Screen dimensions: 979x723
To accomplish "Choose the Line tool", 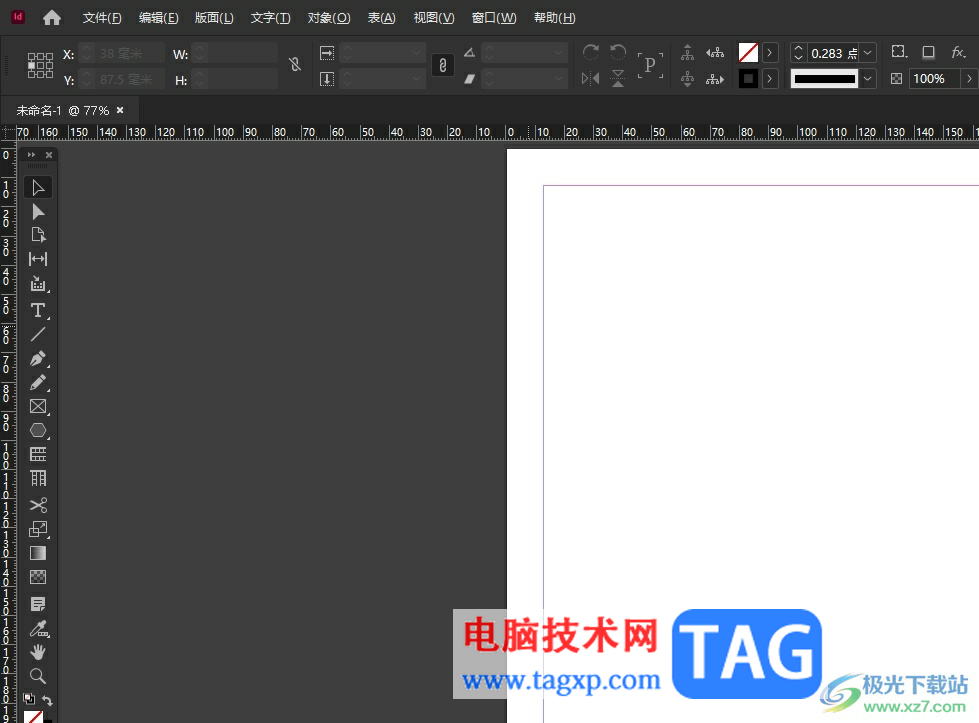I will [38, 334].
